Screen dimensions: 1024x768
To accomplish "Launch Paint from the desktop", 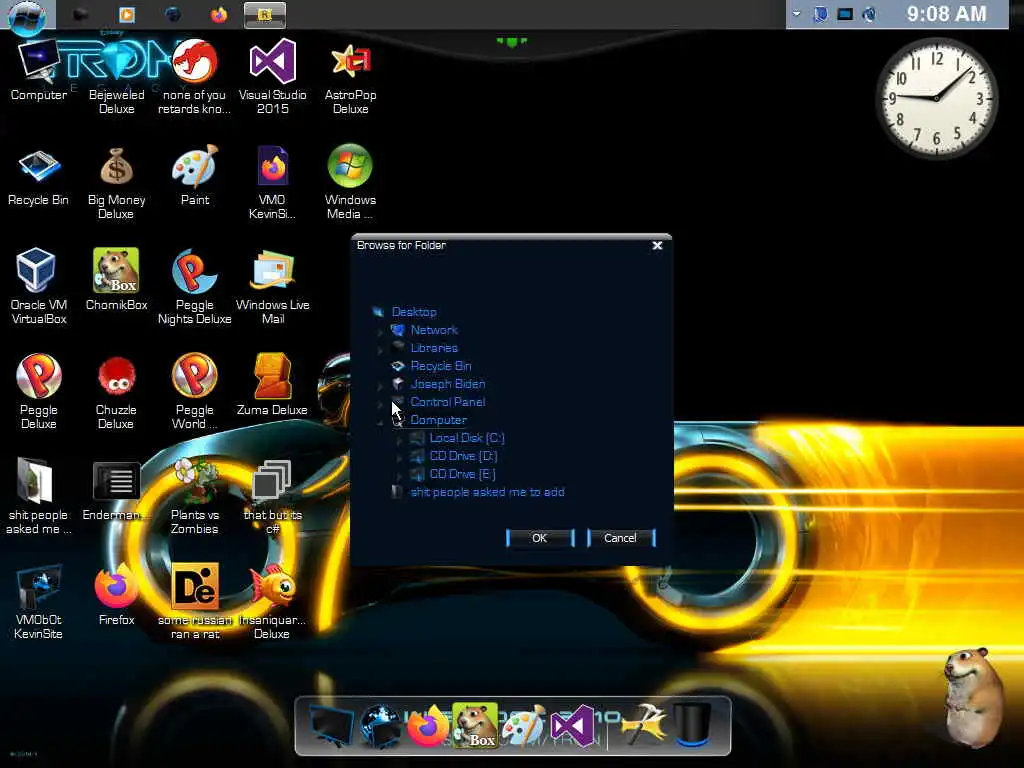I will pyautogui.click(x=195, y=176).
